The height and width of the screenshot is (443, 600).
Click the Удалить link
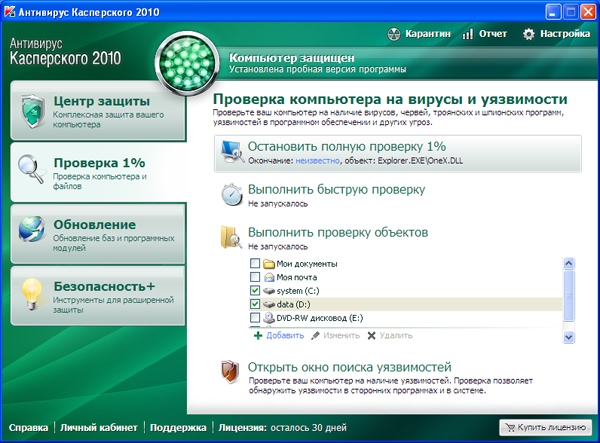[x=396, y=336]
